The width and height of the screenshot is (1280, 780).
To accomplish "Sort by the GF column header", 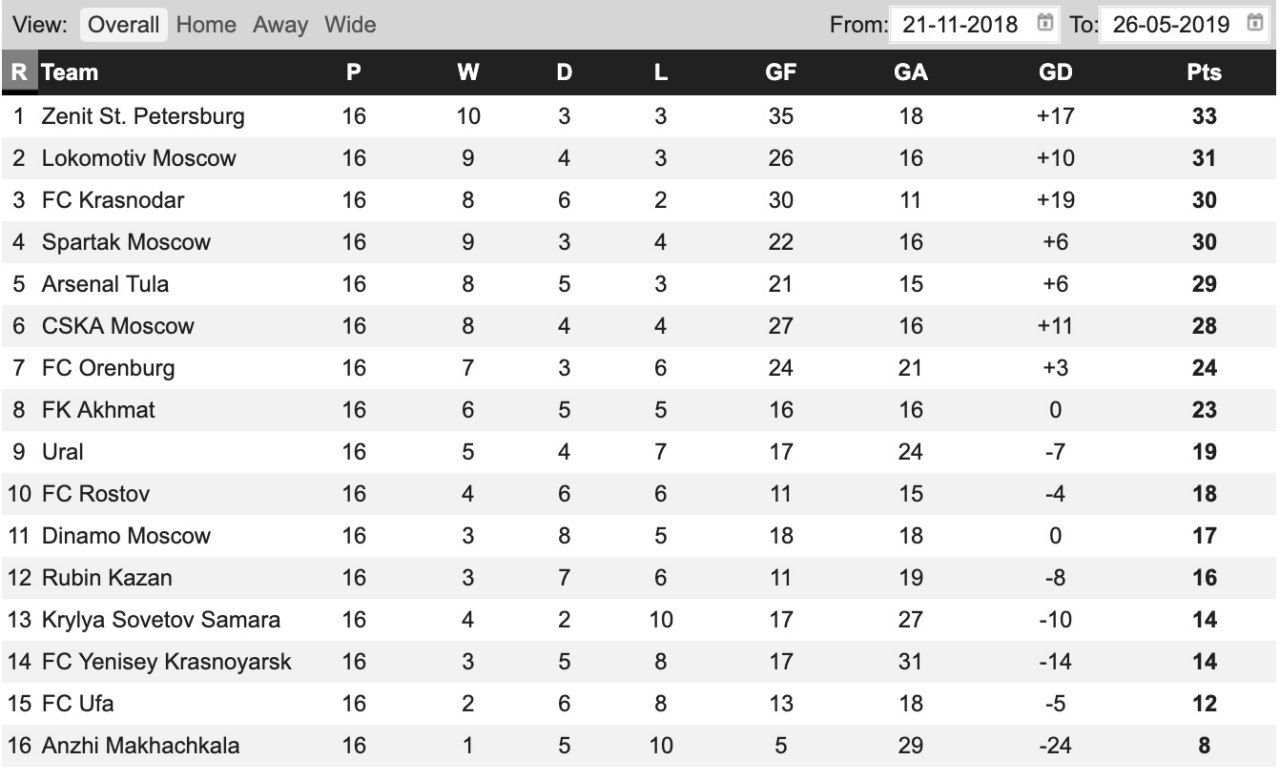I will tap(780, 73).
